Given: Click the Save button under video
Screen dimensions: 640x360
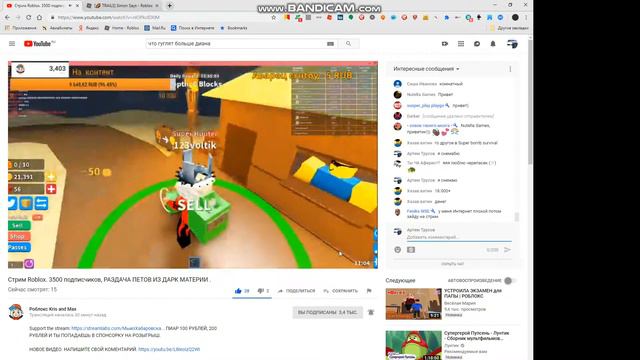Looking at the screenshot, I should (340, 291).
